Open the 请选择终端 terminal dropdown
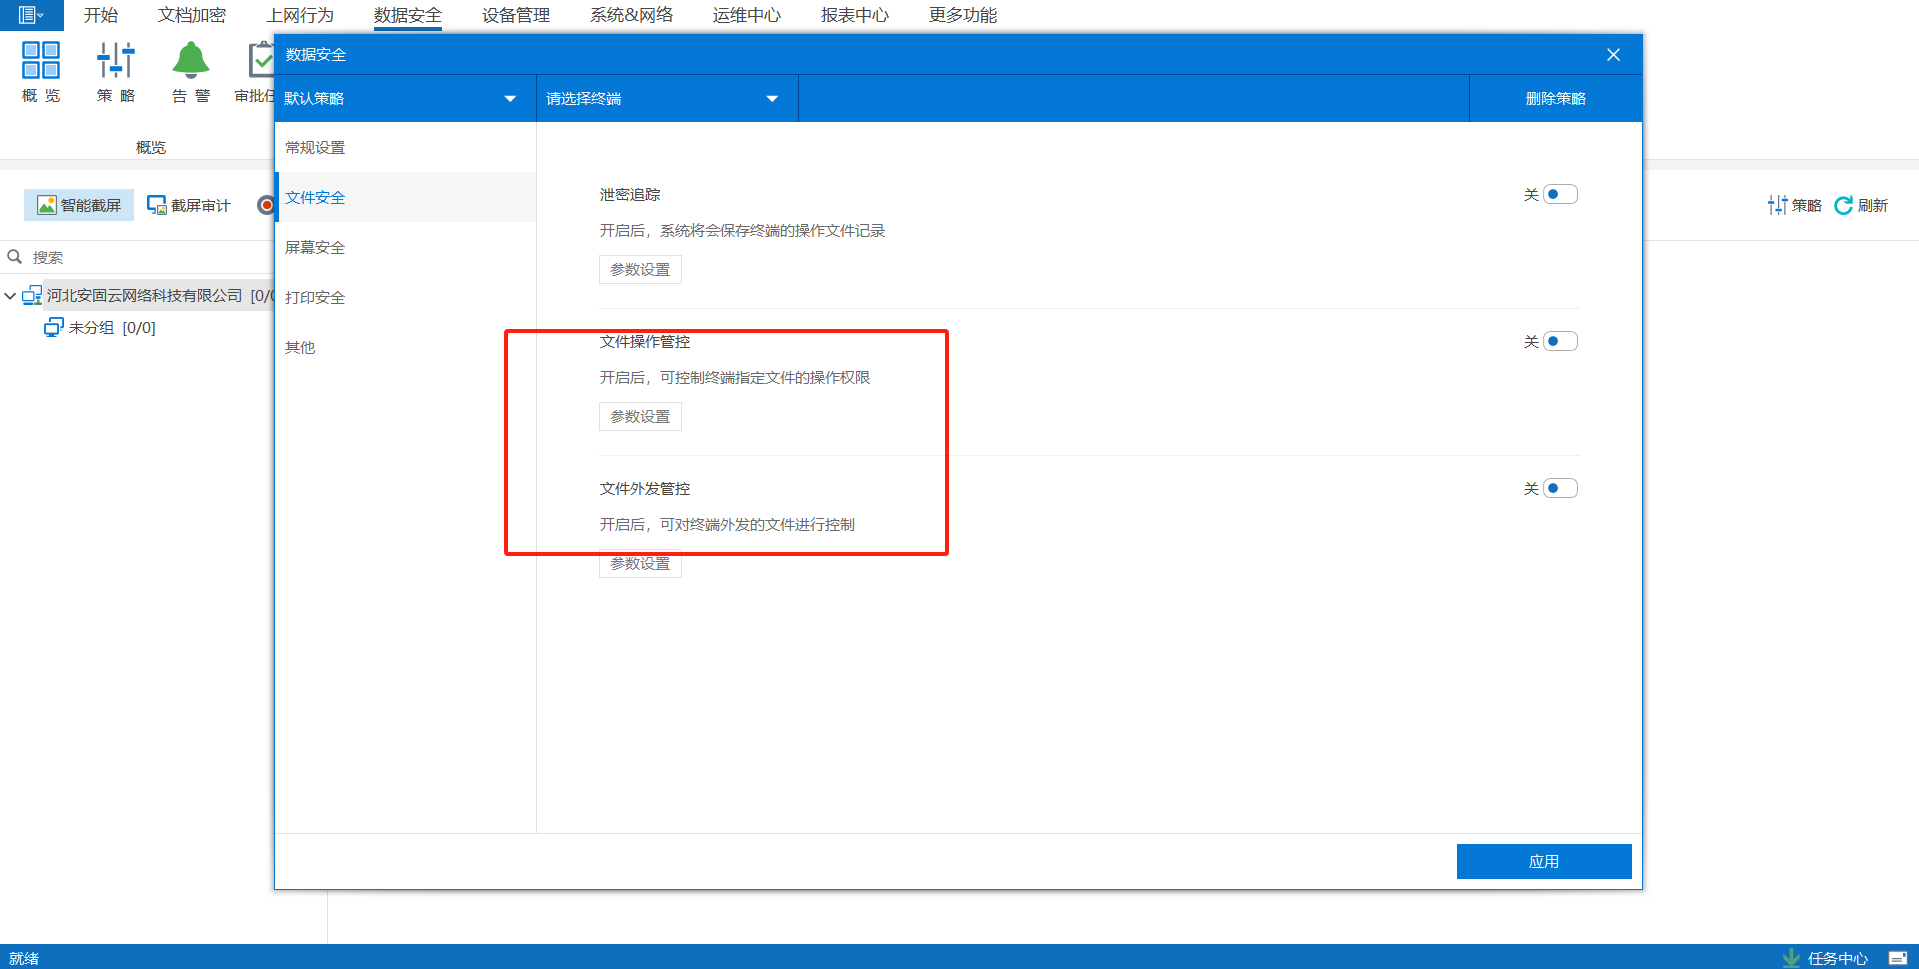The height and width of the screenshot is (969, 1919). point(667,98)
